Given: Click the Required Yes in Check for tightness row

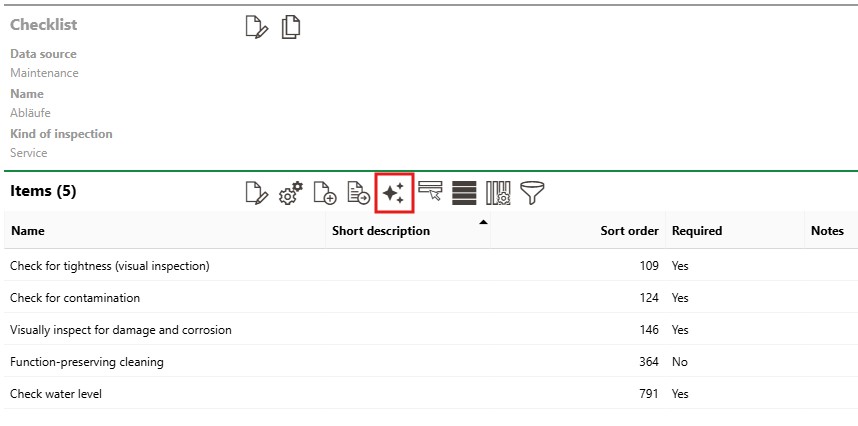Looking at the screenshot, I should (680, 266).
